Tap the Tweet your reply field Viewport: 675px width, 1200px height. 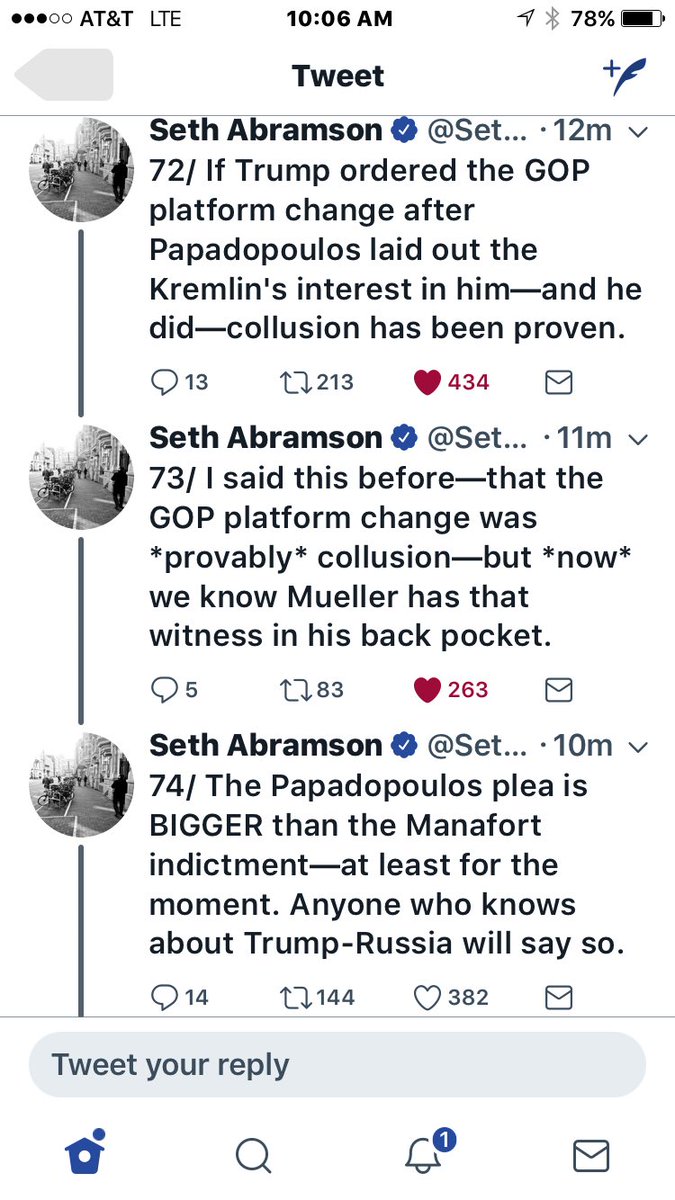tap(337, 1065)
